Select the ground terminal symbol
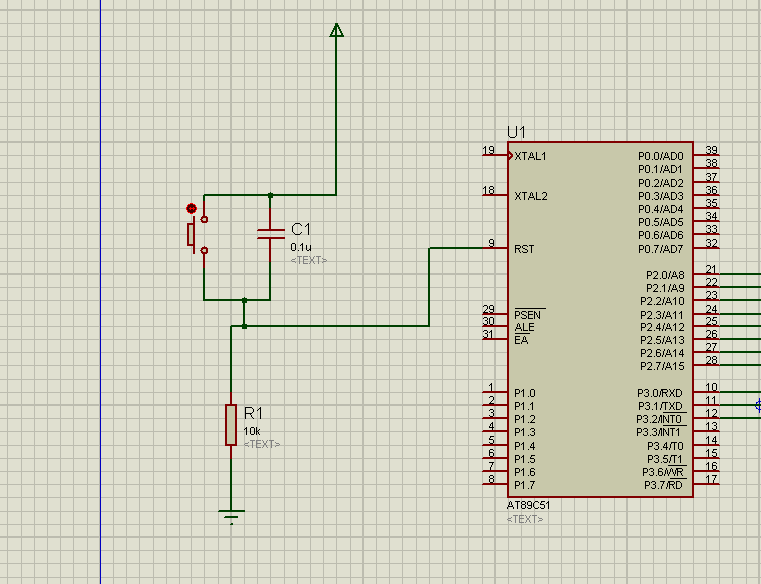This screenshot has width=761, height=584. (x=232, y=517)
